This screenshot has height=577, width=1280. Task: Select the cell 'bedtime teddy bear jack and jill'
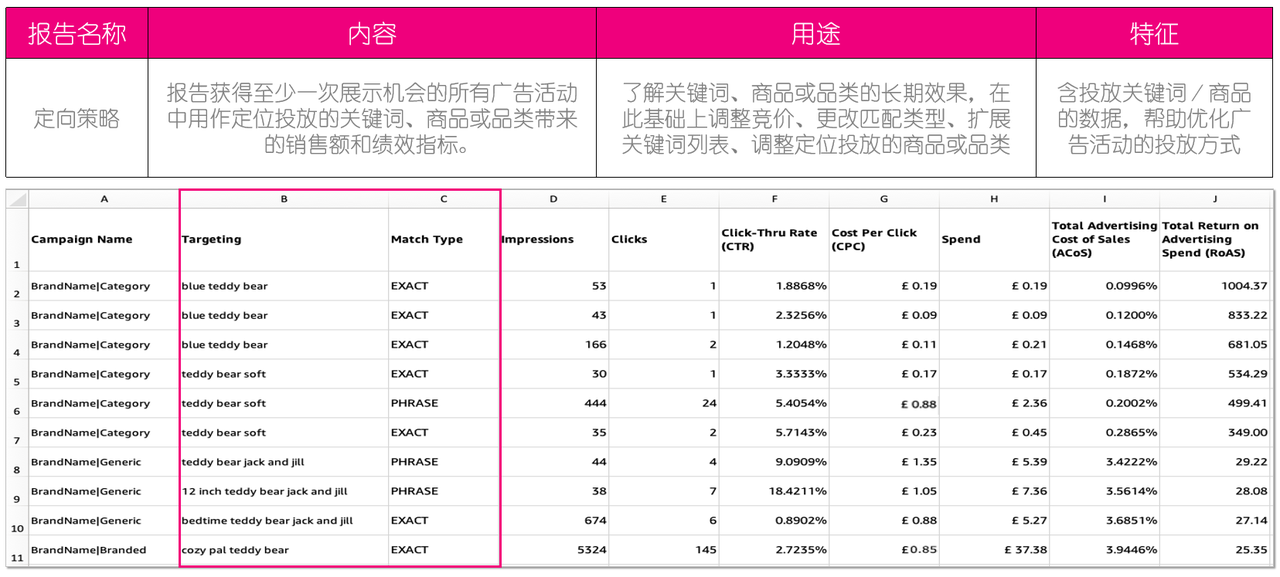(284, 521)
